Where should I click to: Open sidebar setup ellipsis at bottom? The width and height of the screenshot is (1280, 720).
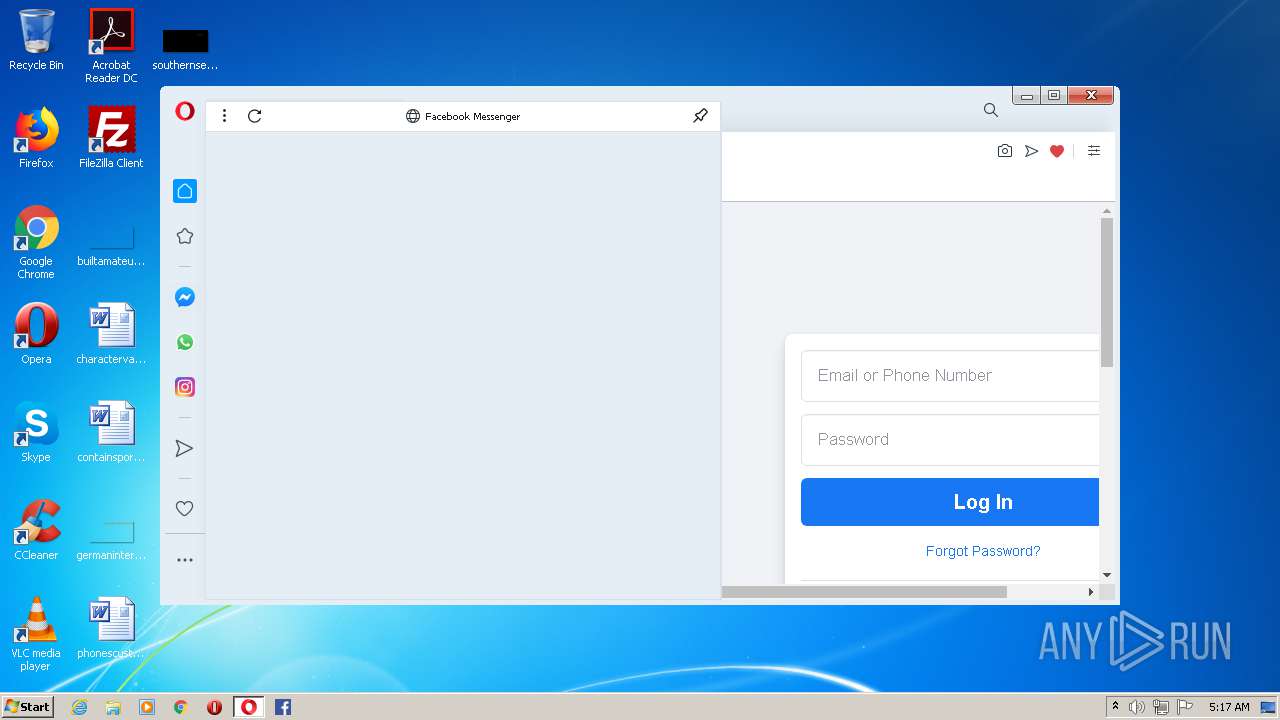[x=184, y=560]
